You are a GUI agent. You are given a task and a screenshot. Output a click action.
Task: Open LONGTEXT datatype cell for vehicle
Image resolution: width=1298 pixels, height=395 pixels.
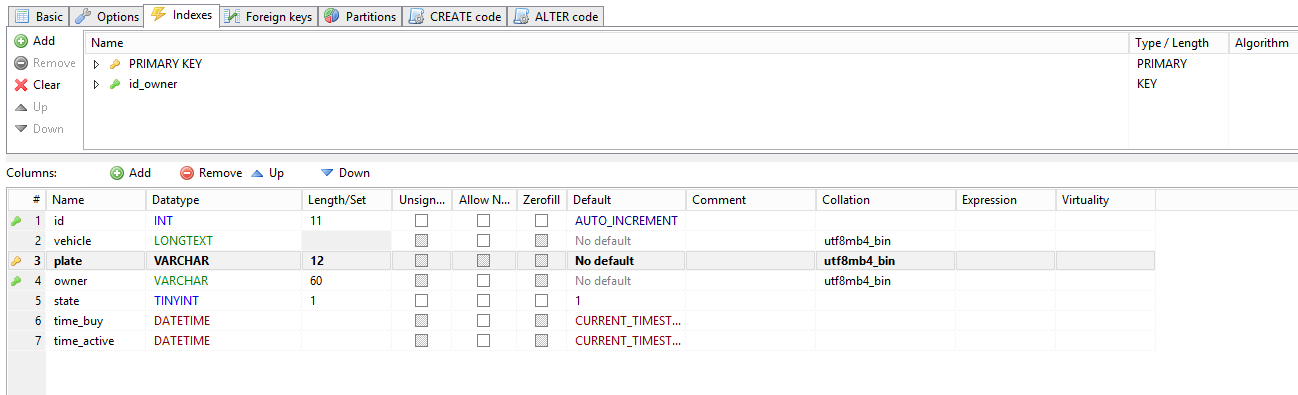pos(224,241)
